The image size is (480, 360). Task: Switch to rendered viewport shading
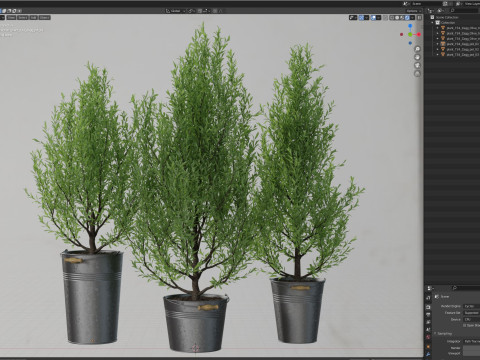(x=407, y=17)
